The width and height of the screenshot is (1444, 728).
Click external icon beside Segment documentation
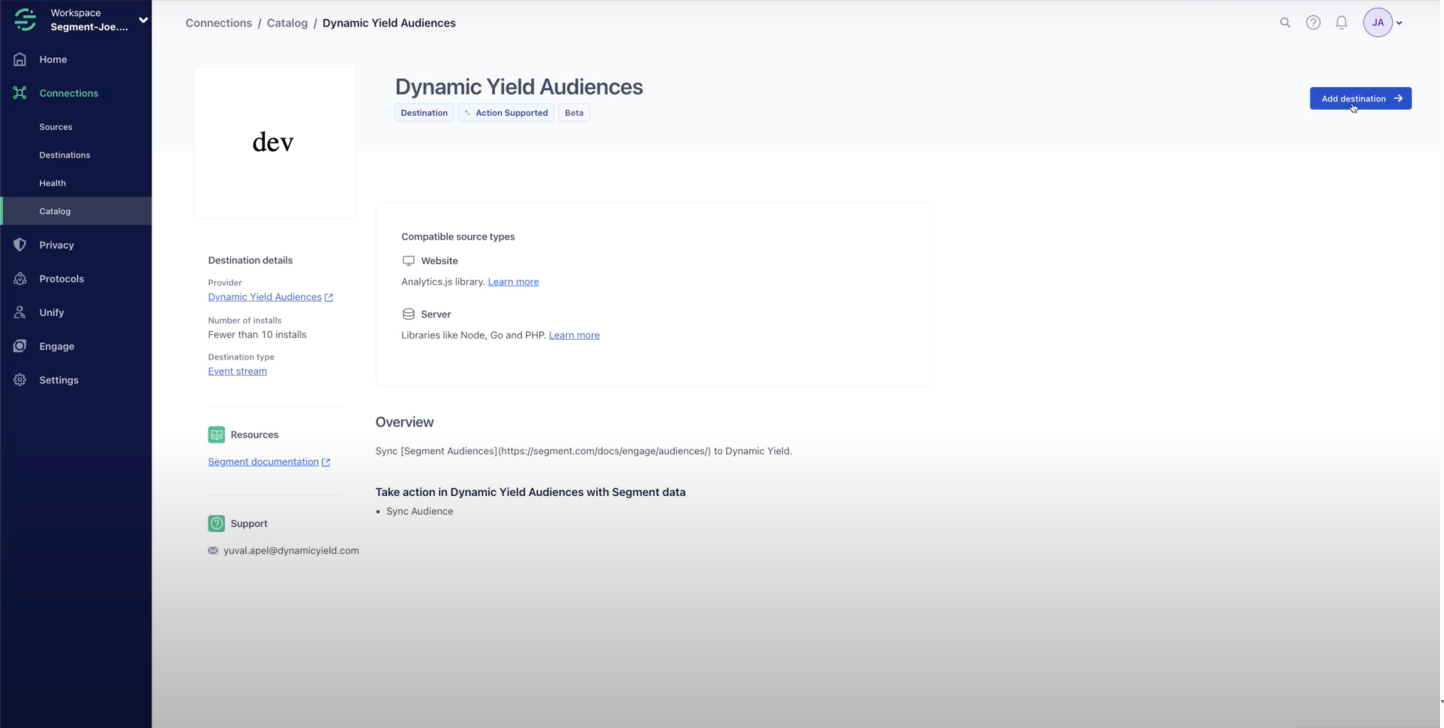[326, 462]
